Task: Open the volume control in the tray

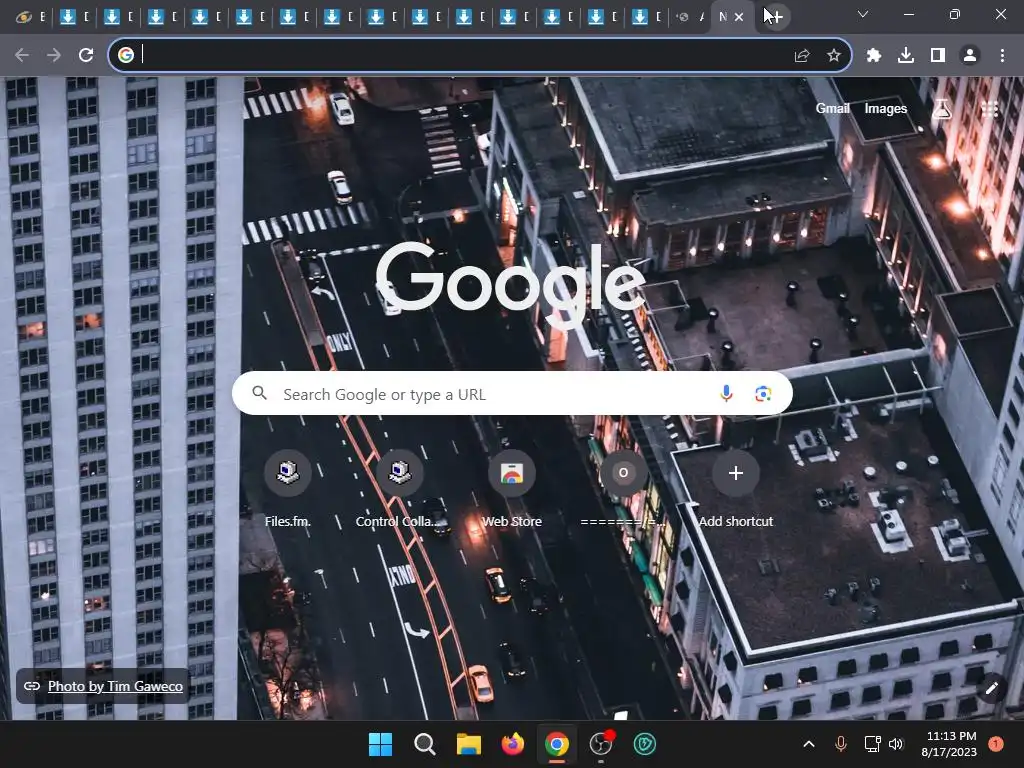Action: pyautogui.click(x=896, y=744)
